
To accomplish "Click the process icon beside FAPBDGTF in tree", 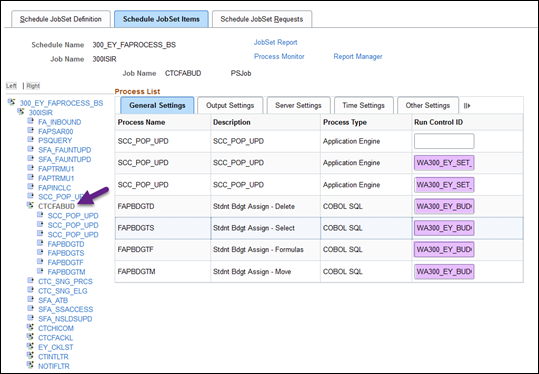I will point(40,262).
